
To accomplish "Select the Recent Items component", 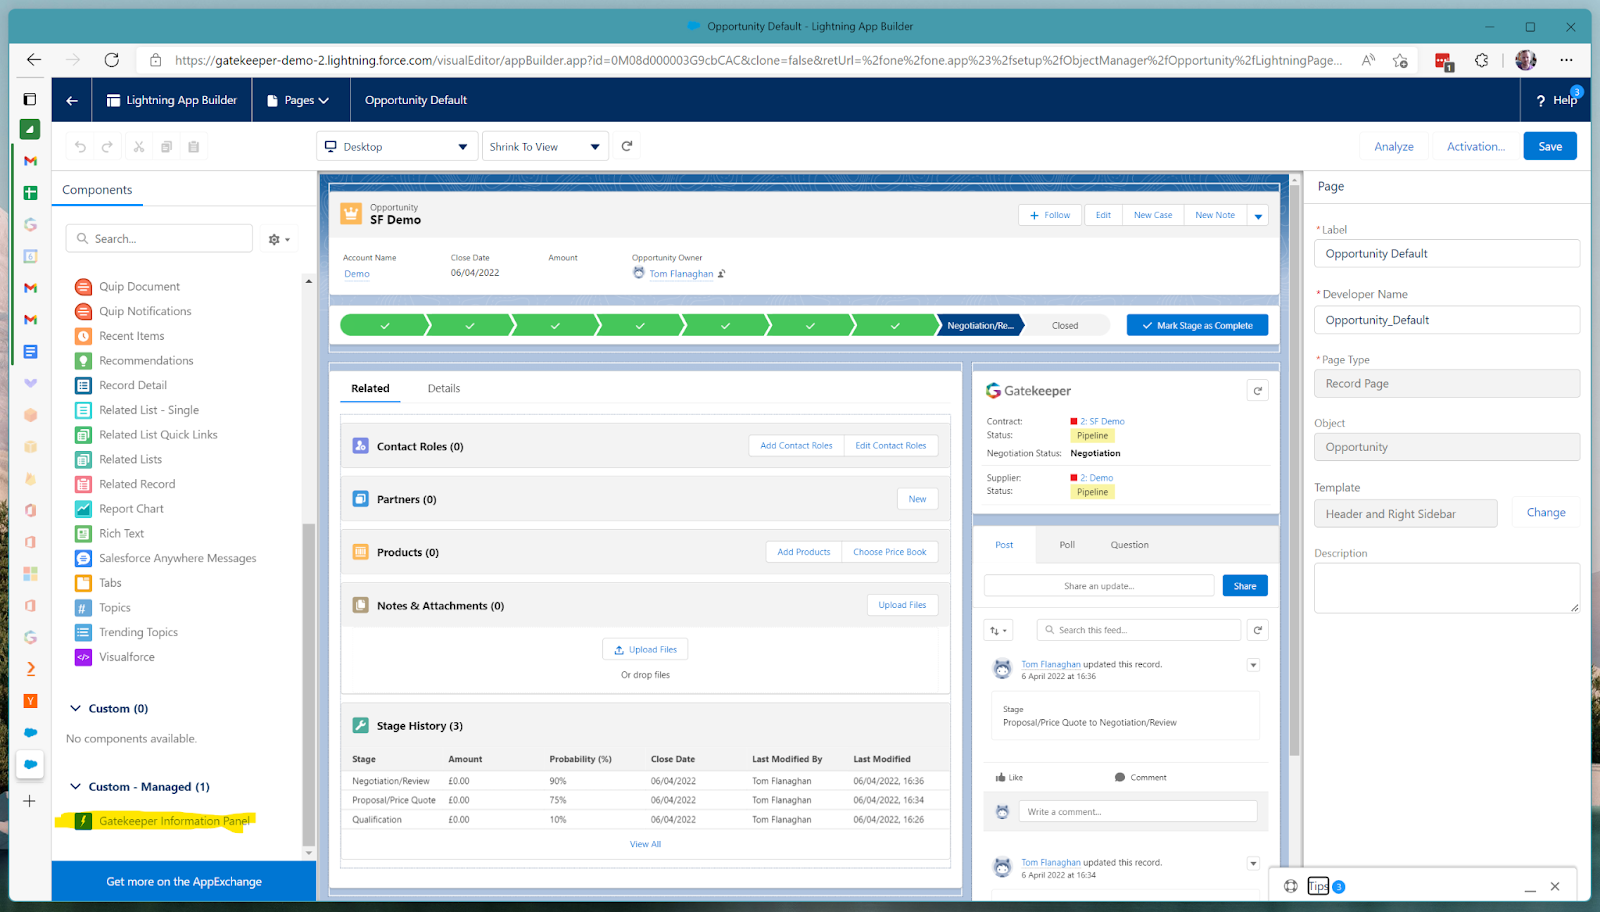I will 131,336.
